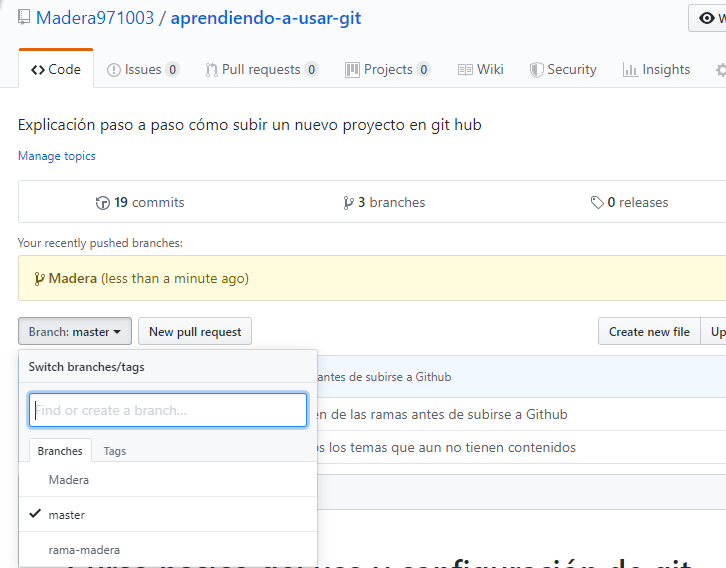Open the 0 releases page
Screen dimensions: 726x568
[629, 202]
